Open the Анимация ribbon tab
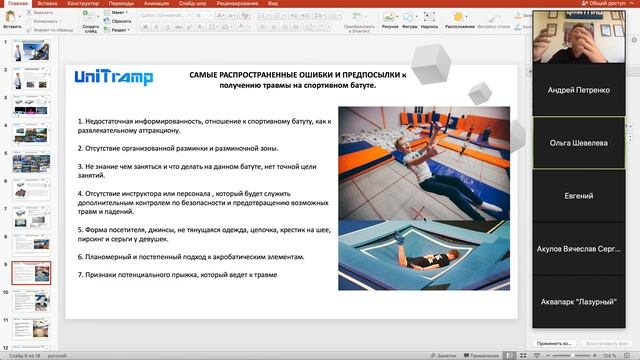 156,3
